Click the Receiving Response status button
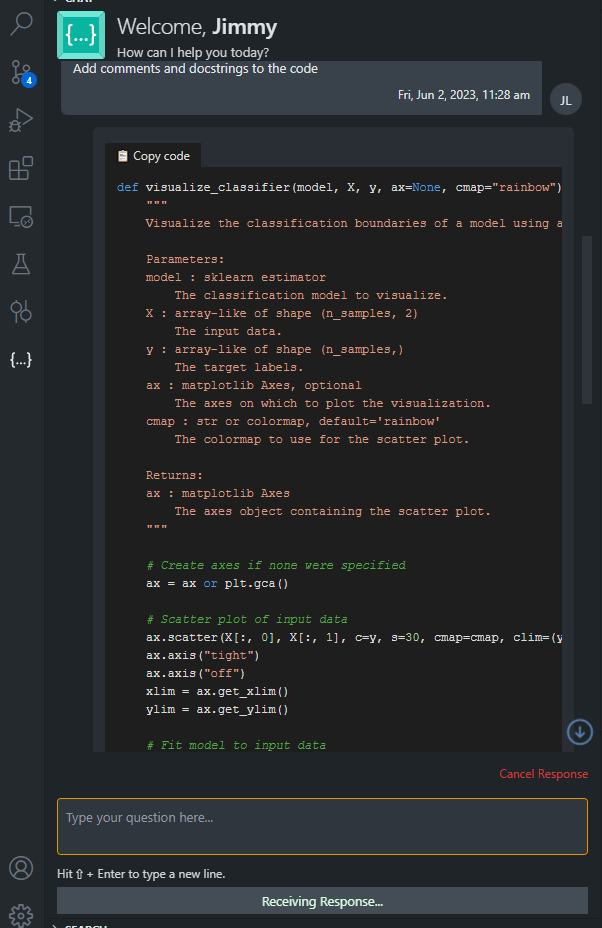The image size is (602, 928). pyautogui.click(x=322, y=901)
